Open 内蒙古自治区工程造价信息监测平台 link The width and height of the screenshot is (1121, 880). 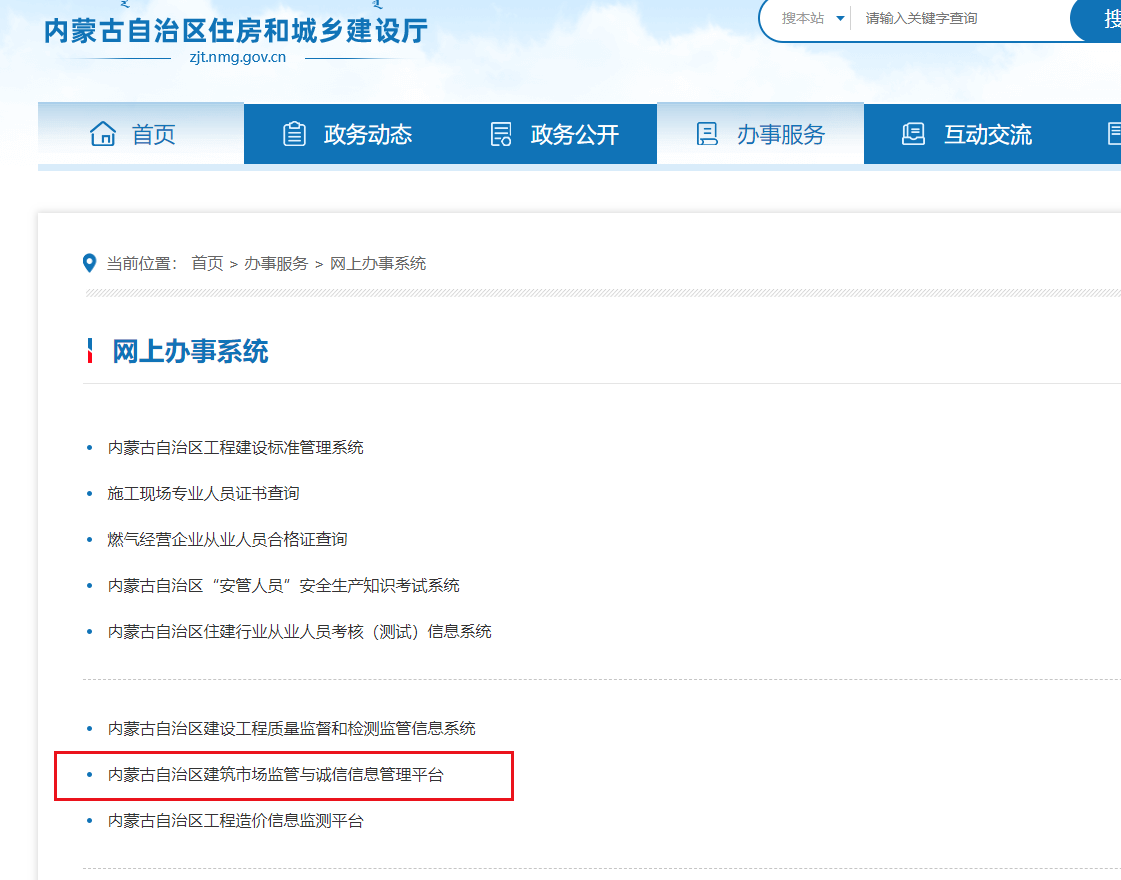click(x=236, y=821)
